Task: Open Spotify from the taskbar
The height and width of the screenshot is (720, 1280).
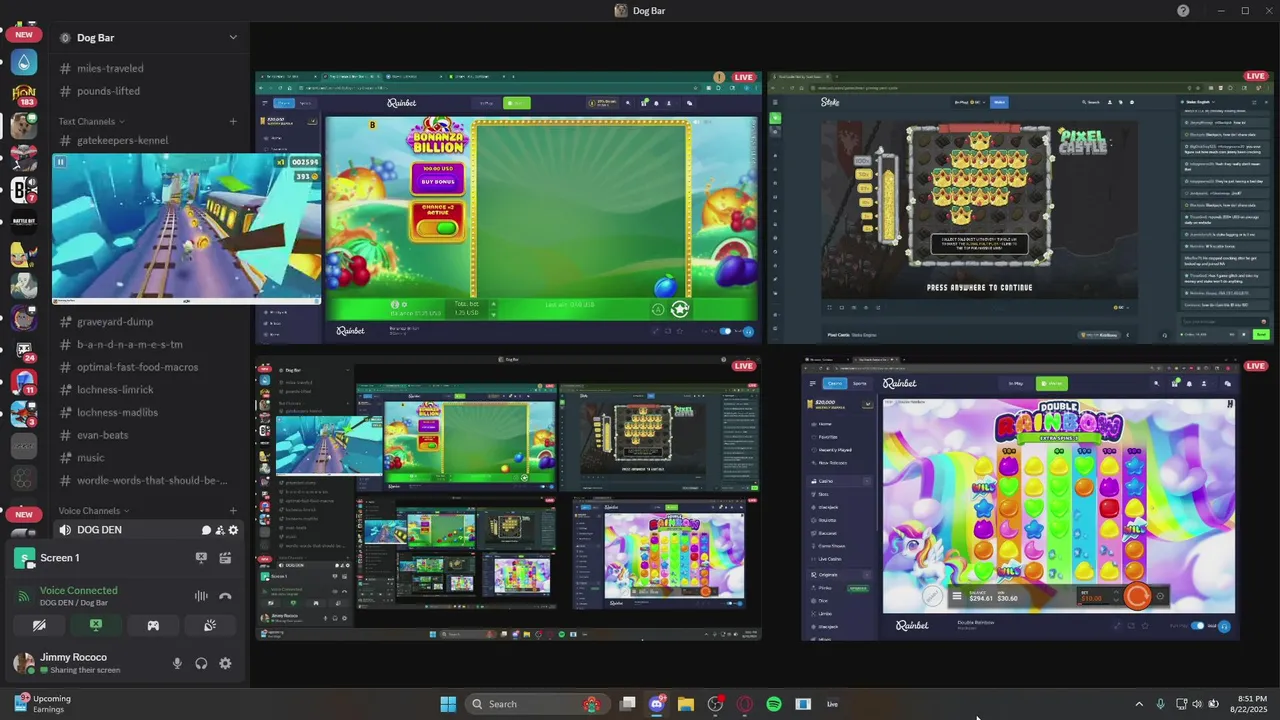Action: (x=774, y=704)
